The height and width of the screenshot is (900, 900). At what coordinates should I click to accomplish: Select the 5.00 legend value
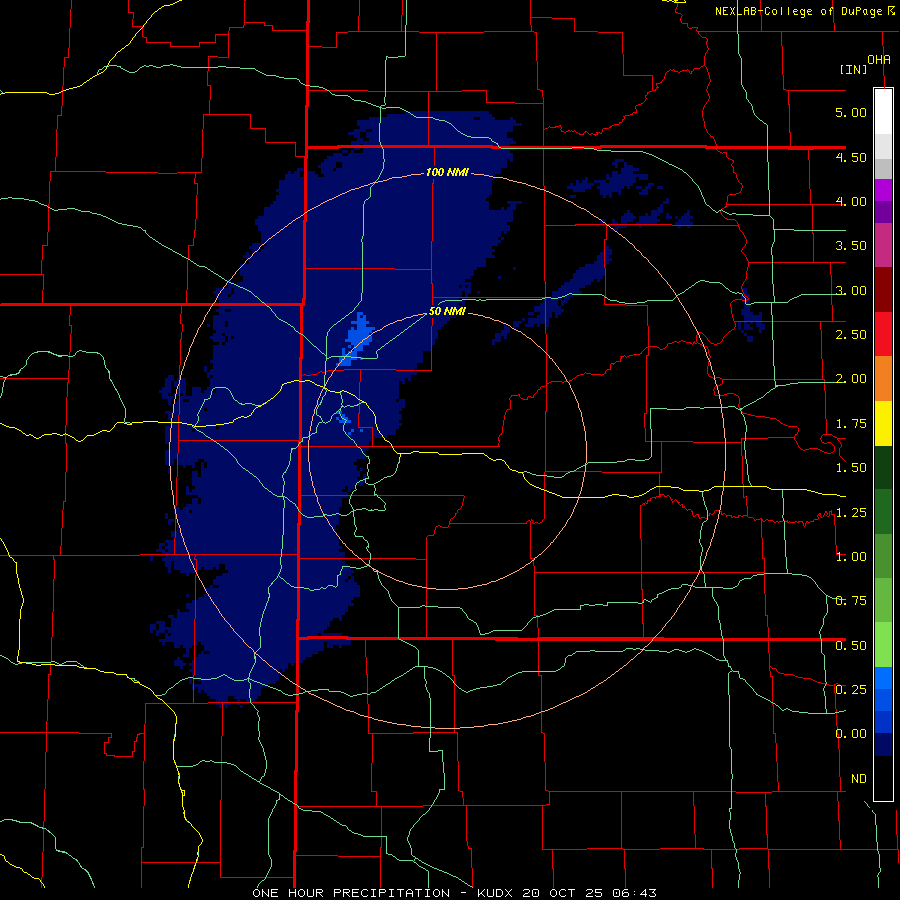(851, 112)
